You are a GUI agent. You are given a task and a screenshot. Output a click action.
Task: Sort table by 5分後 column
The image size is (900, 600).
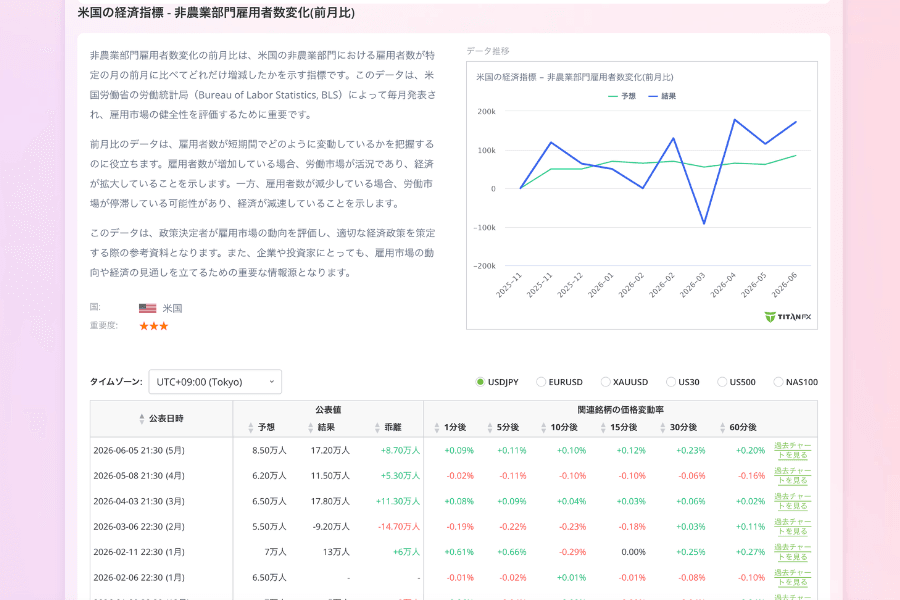tap(503, 427)
